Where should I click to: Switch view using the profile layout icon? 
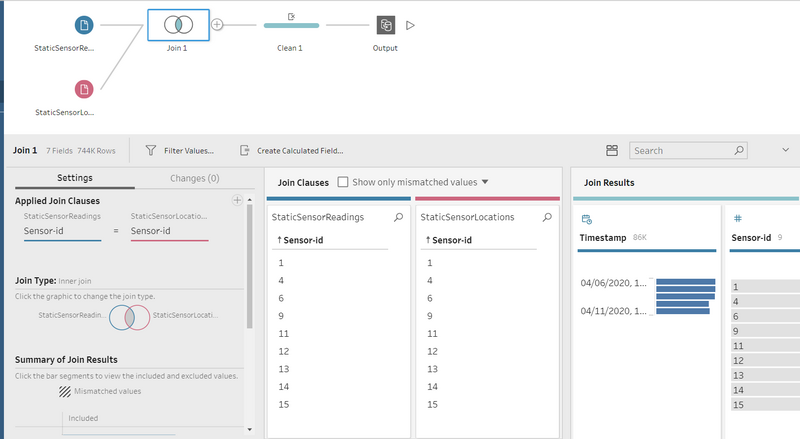612,150
